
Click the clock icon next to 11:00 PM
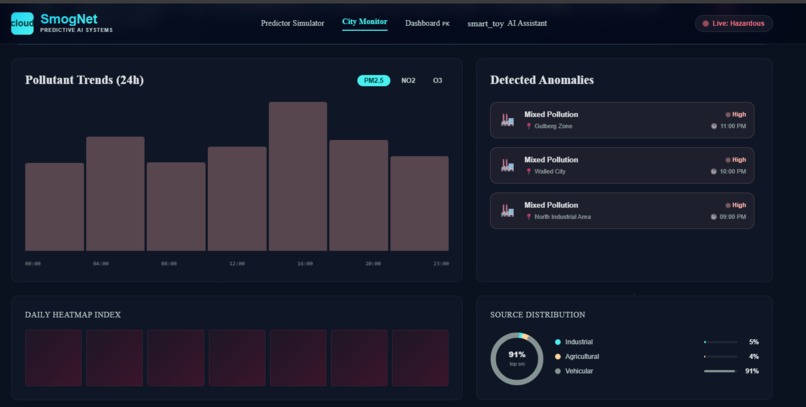[x=713, y=126]
